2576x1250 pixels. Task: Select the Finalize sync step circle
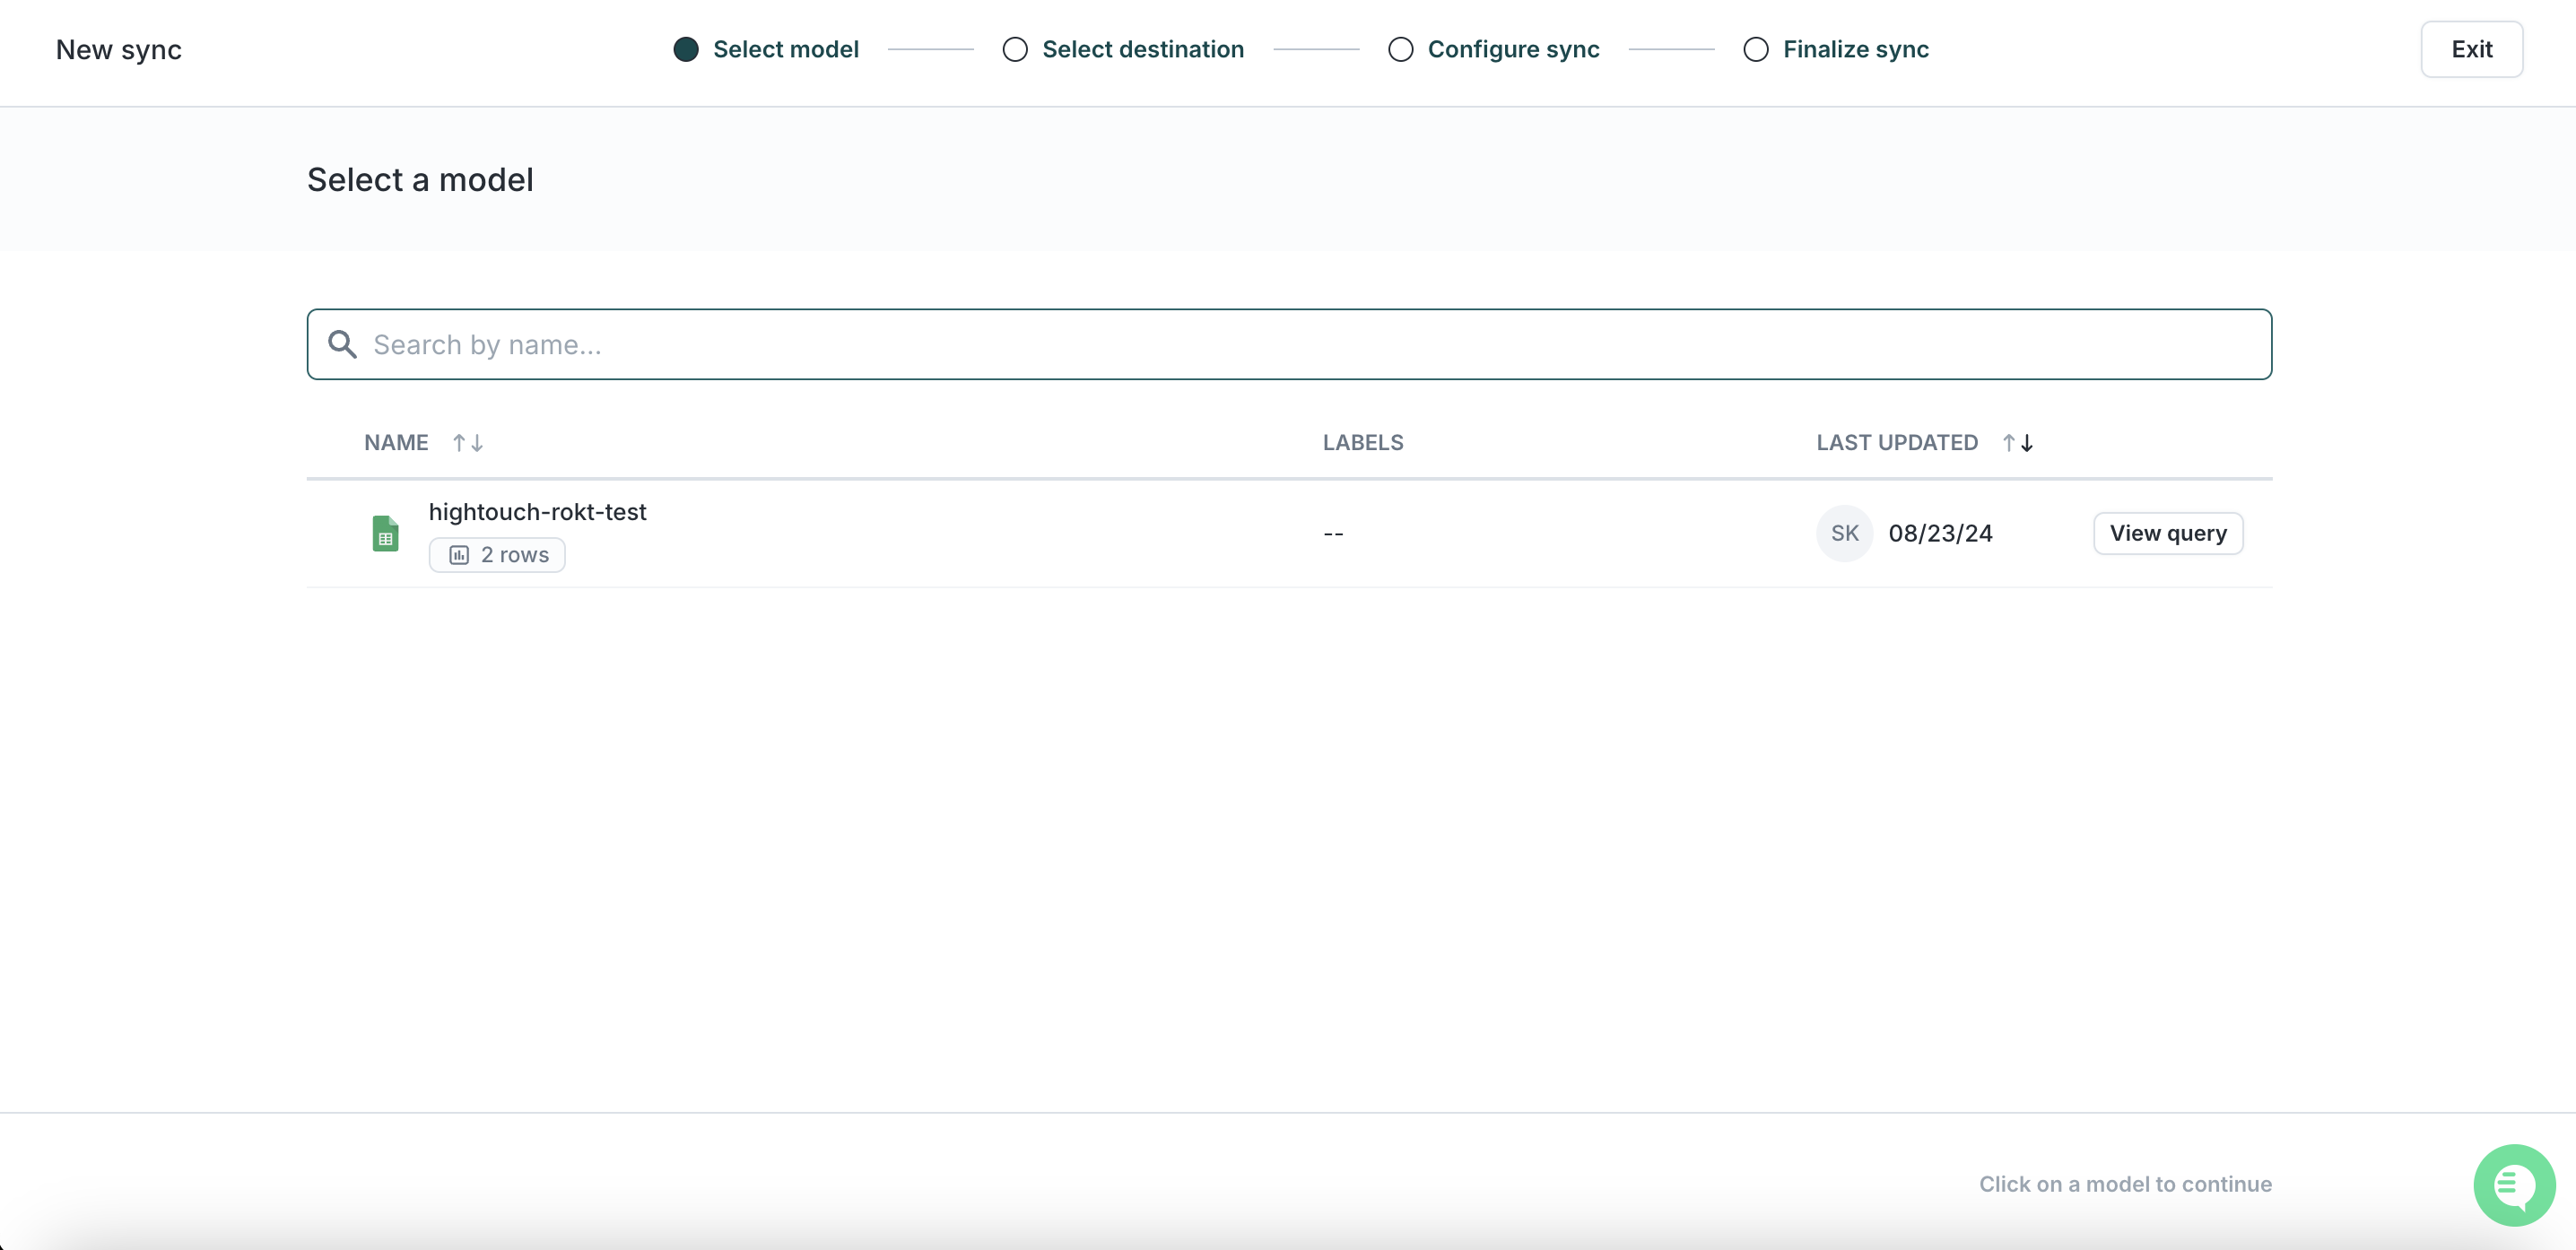[1756, 49]
